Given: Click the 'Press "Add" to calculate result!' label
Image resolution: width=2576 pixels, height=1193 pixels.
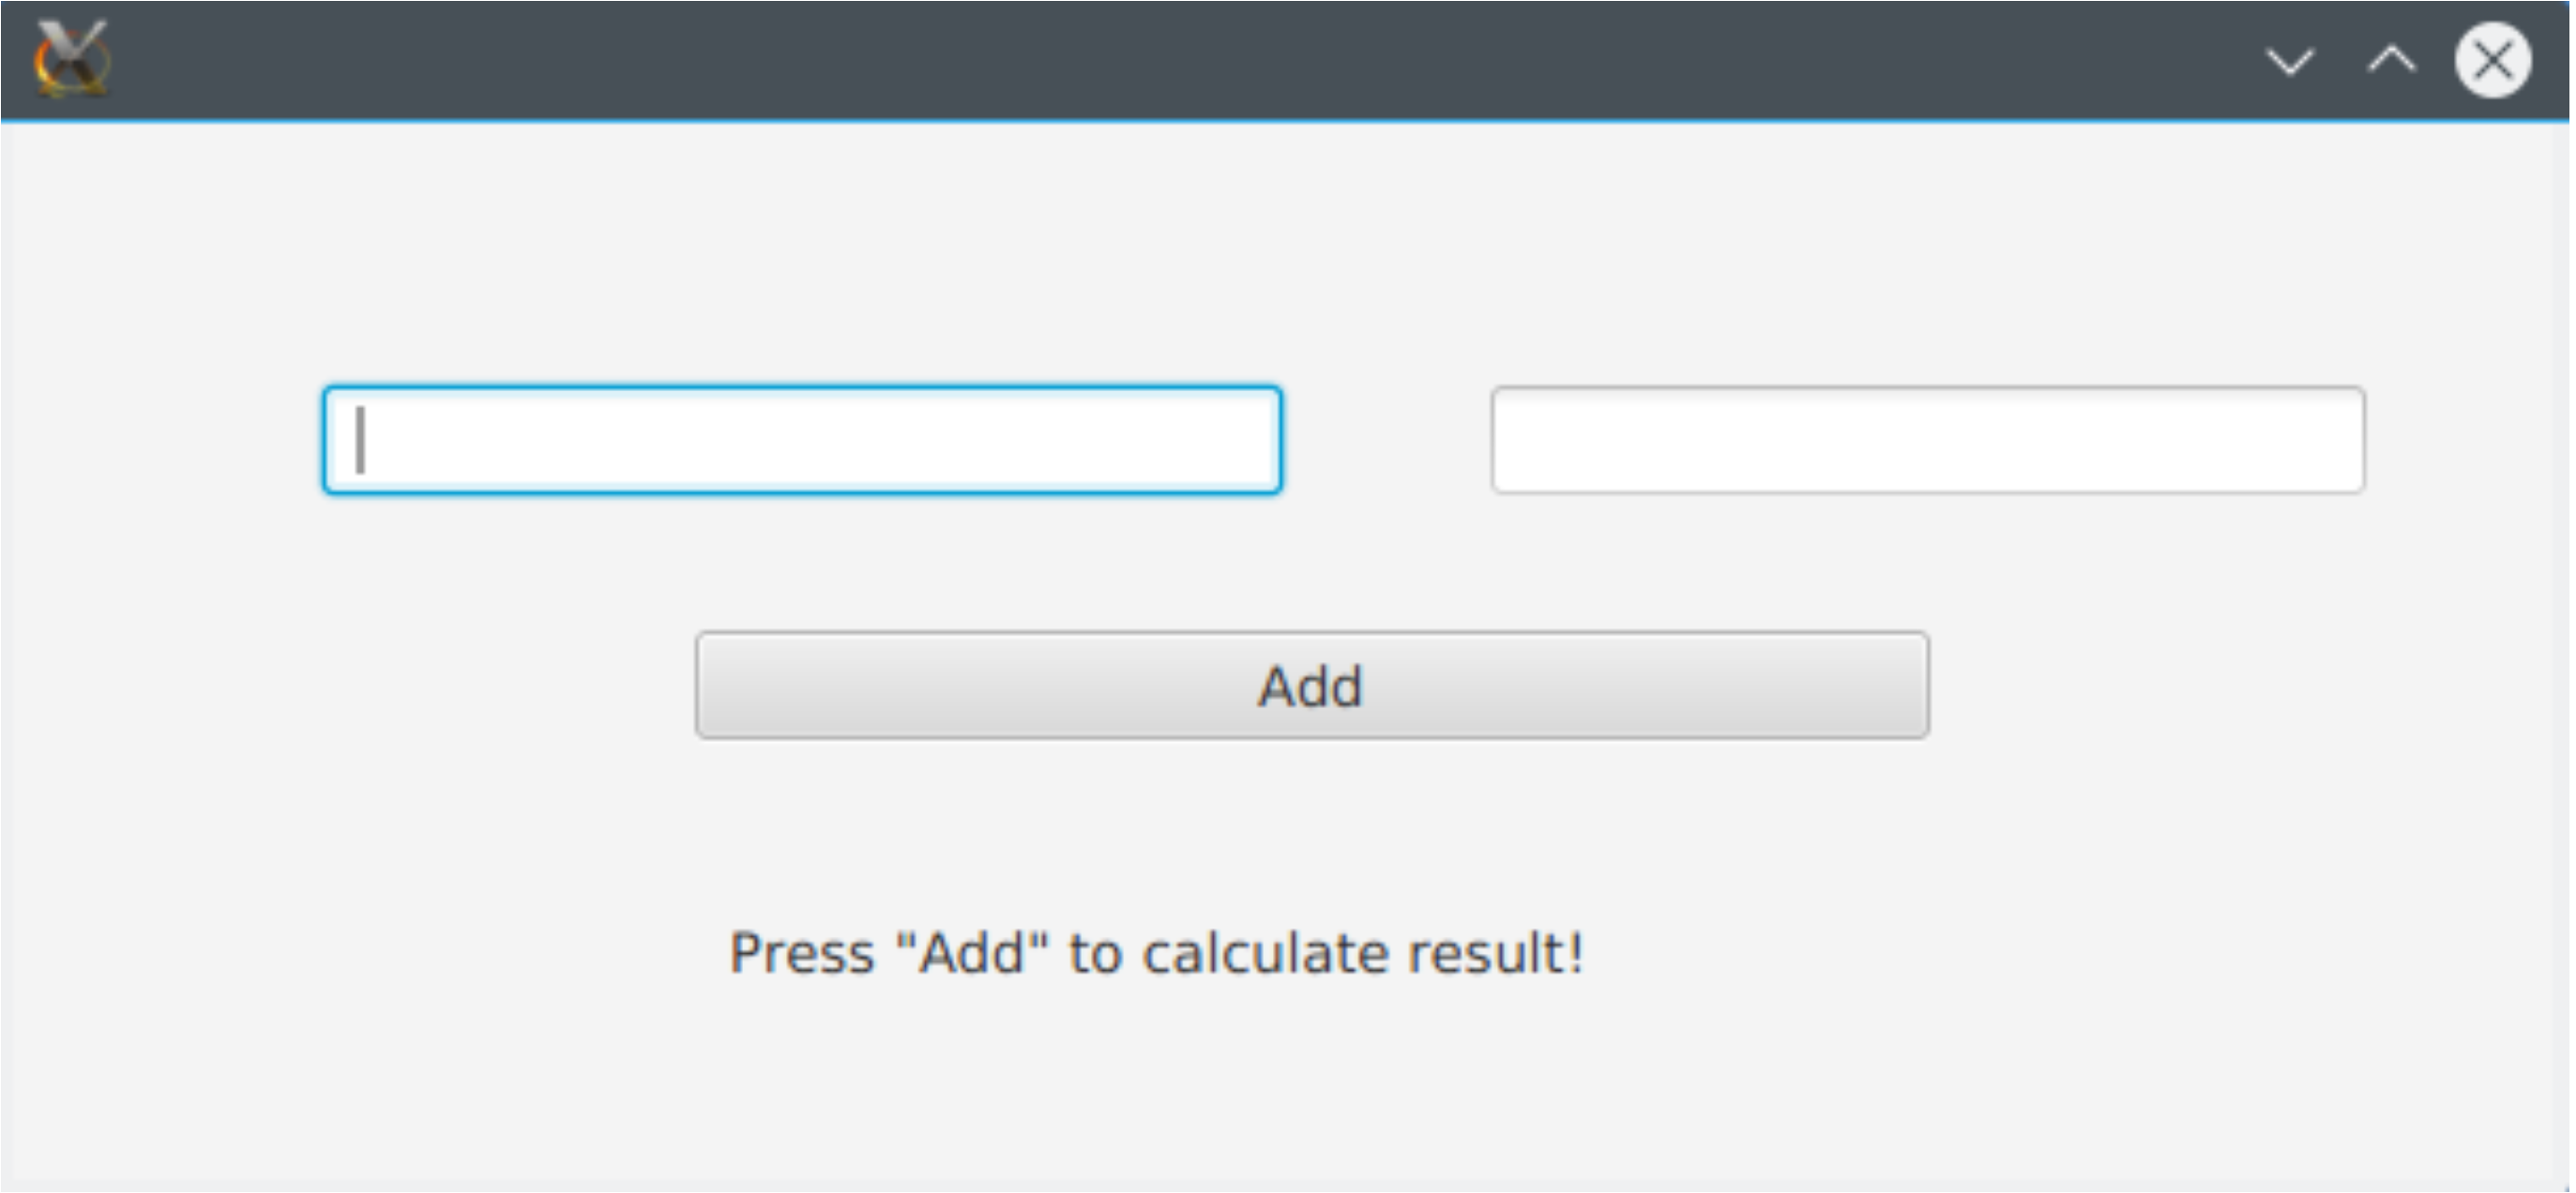Looking at the screenshot, I should [x=1156, y=953].
